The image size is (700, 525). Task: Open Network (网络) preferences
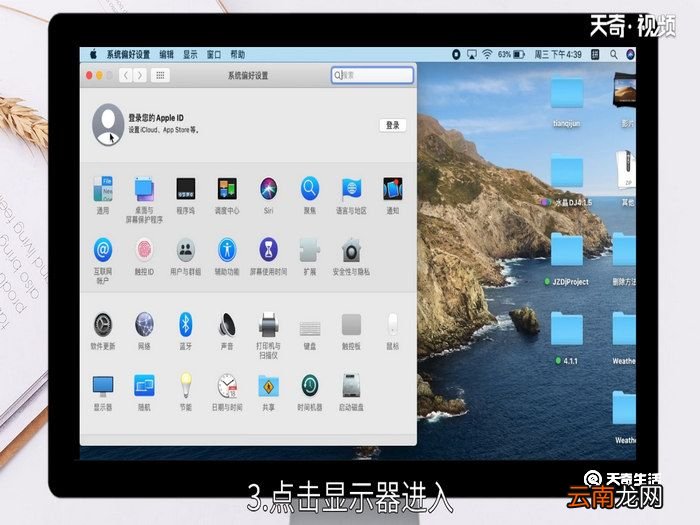144,325
